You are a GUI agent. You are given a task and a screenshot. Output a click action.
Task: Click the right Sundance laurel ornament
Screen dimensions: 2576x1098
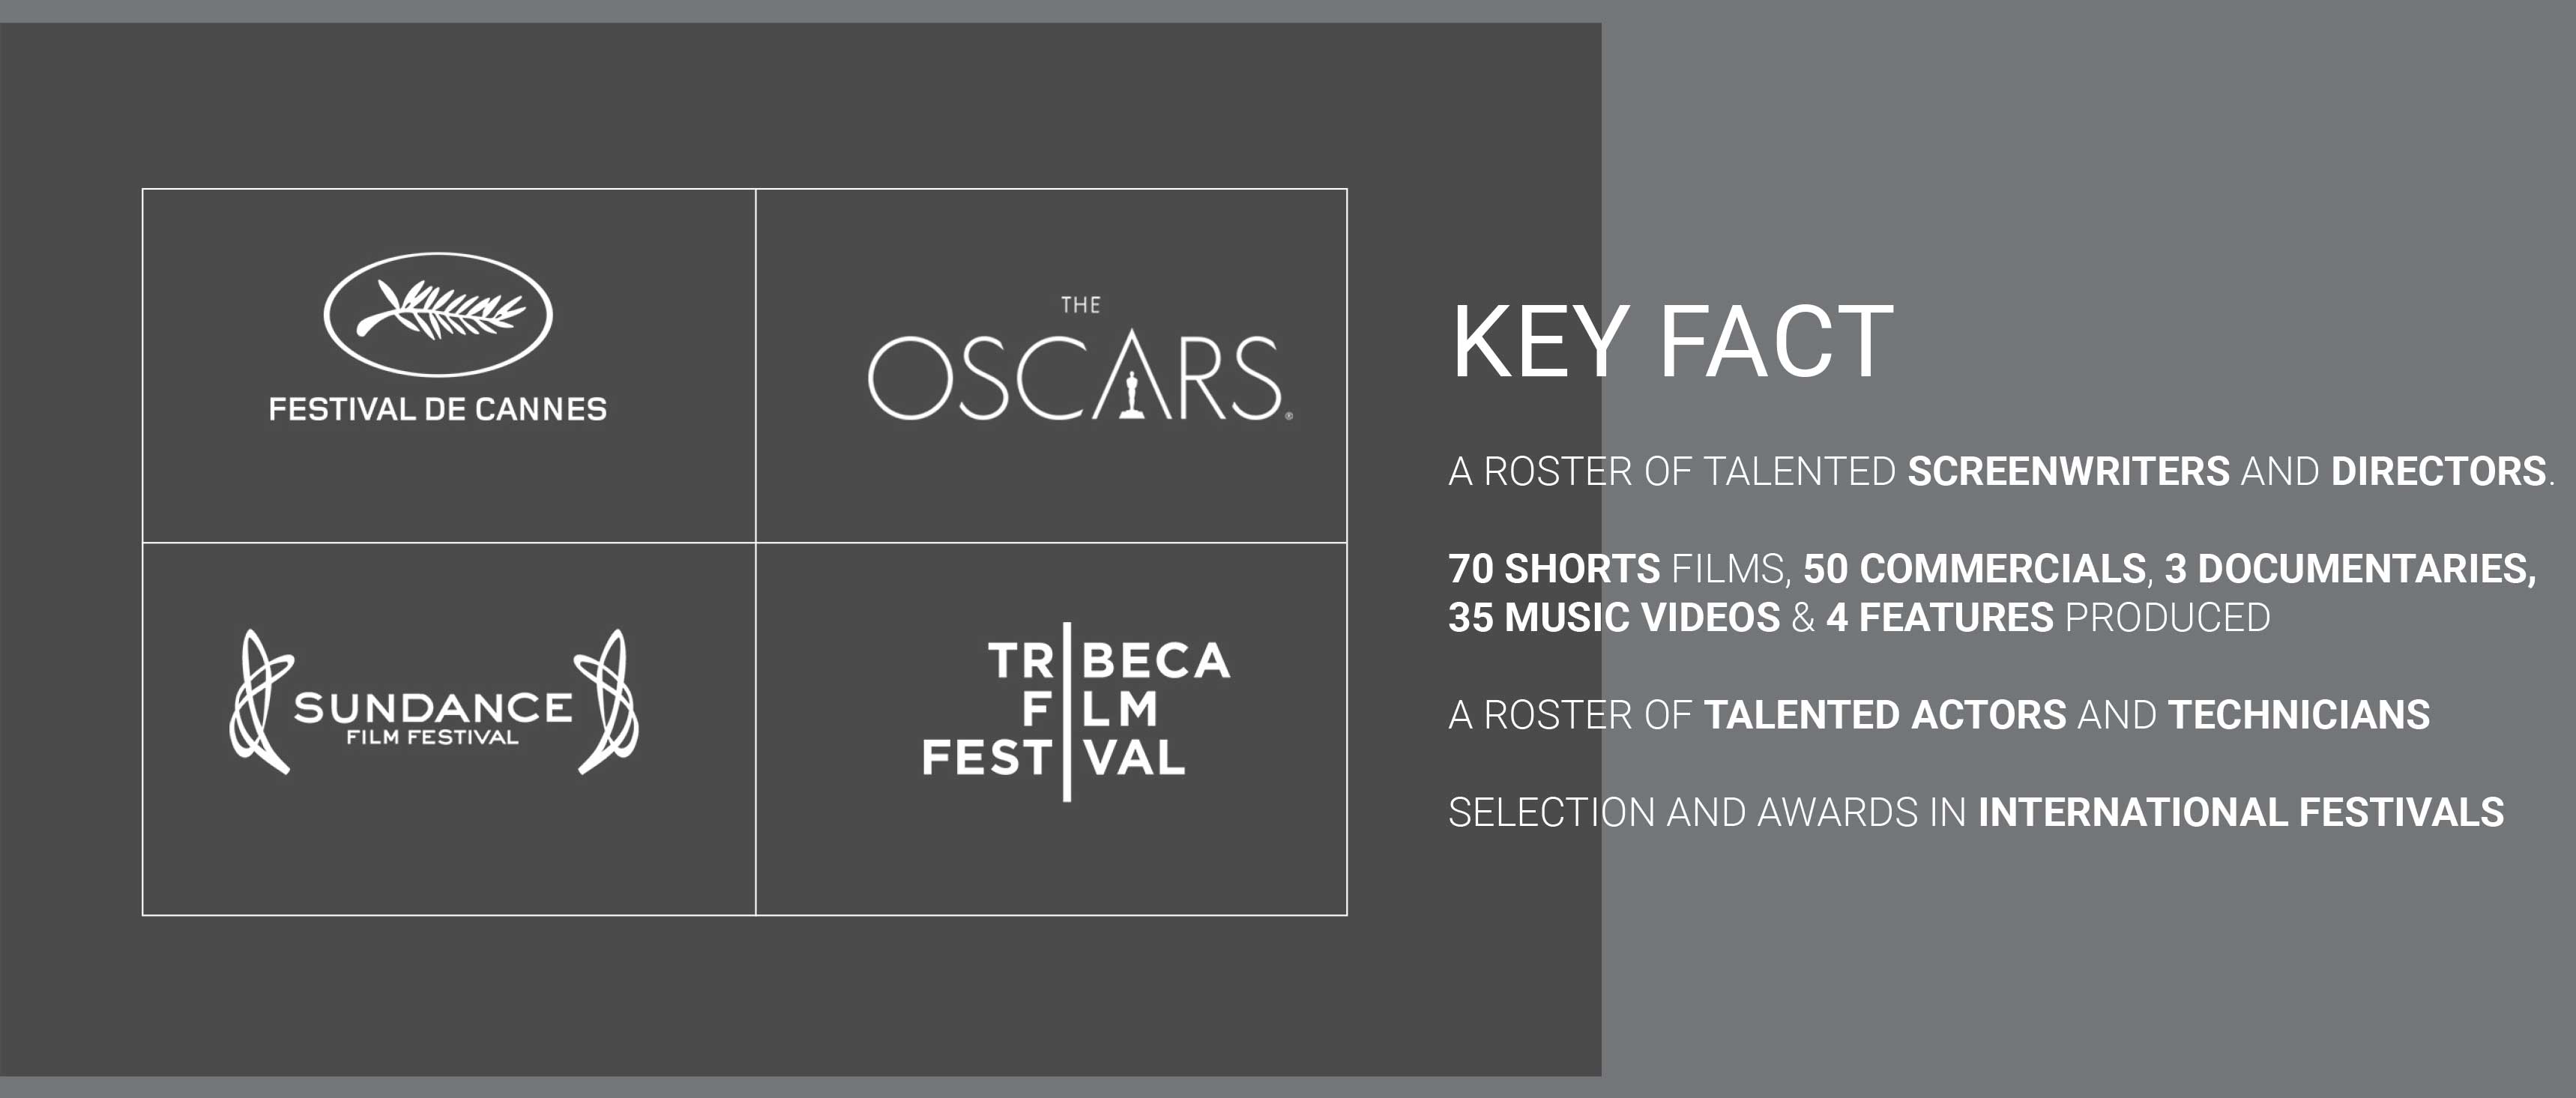pyautogui.click(x=607, y=702)
